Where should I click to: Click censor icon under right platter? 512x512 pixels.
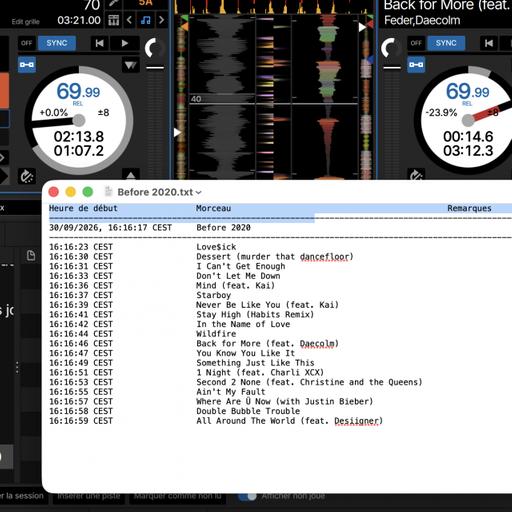click(x=416, y=175)
